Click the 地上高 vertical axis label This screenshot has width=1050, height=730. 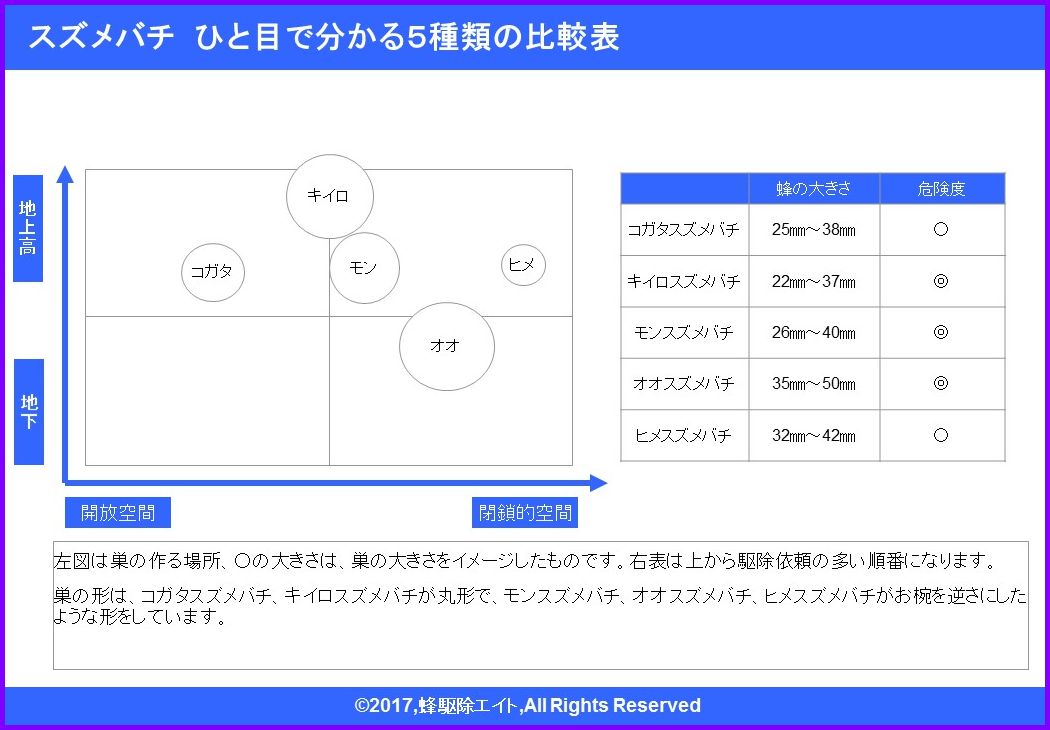coord(29,228)
